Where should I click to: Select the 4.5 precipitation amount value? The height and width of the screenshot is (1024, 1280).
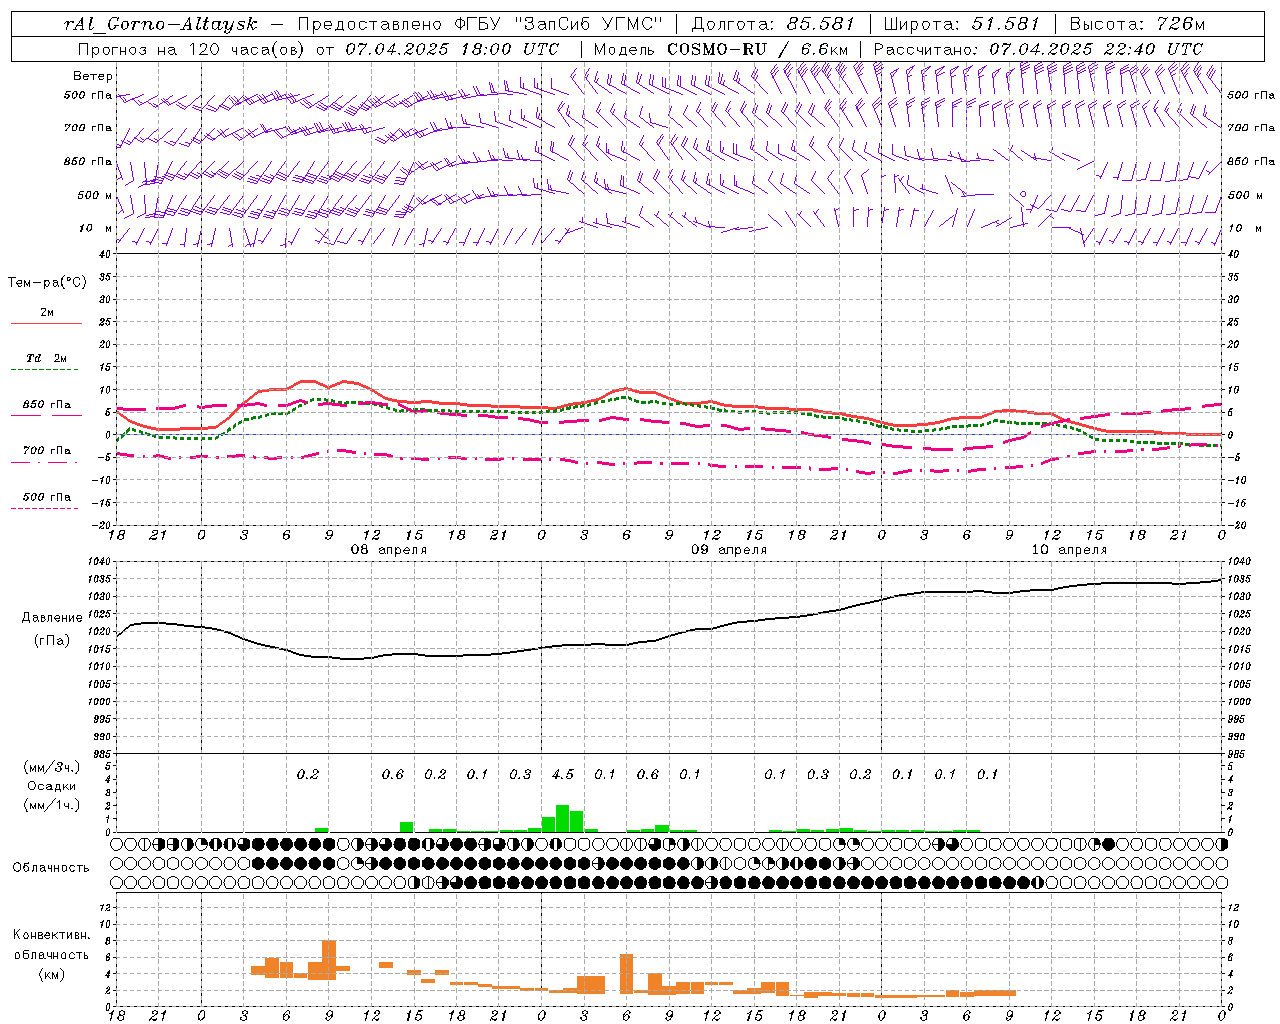(x=563, y=774)
